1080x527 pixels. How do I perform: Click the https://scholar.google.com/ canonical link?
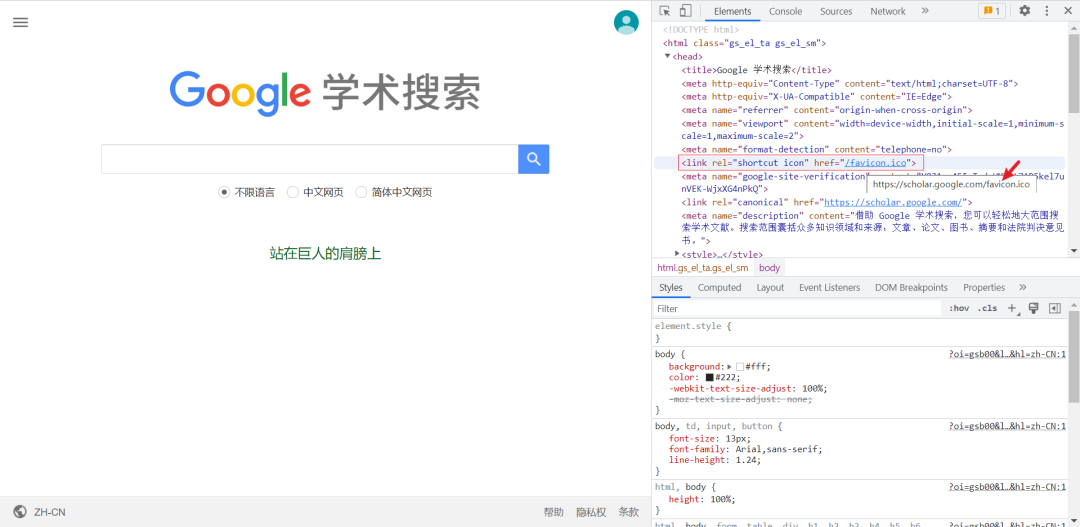coord(893,203)
